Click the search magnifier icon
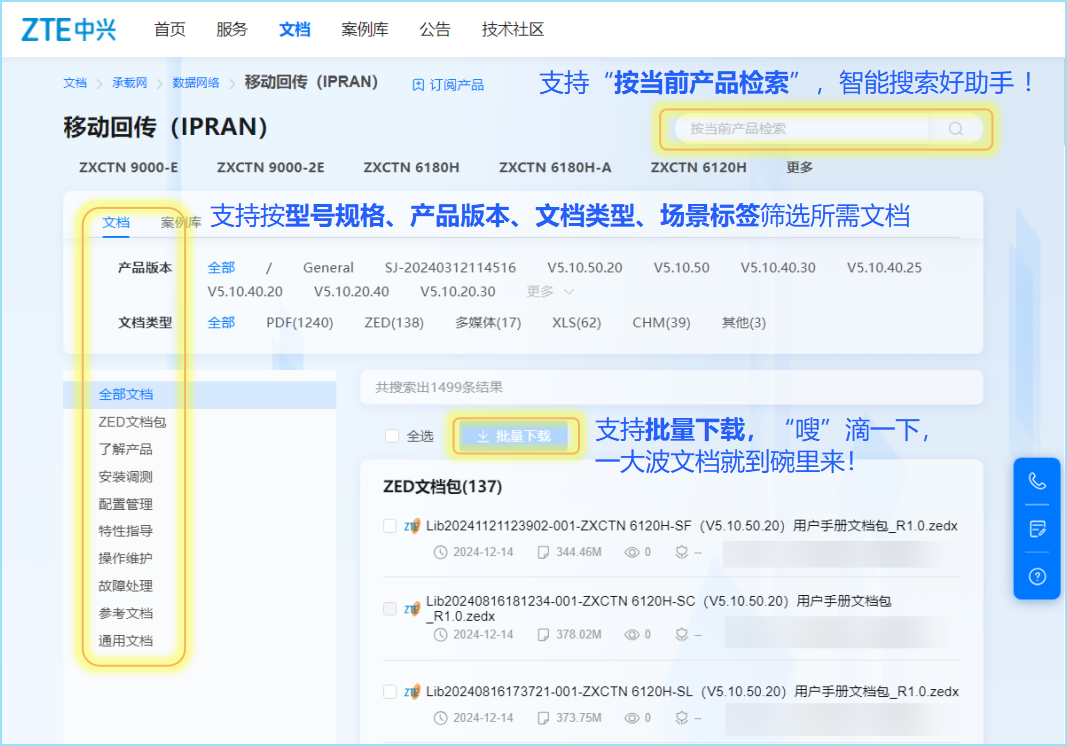Viewport: 1067px width, 746px height. click(955, 129)
